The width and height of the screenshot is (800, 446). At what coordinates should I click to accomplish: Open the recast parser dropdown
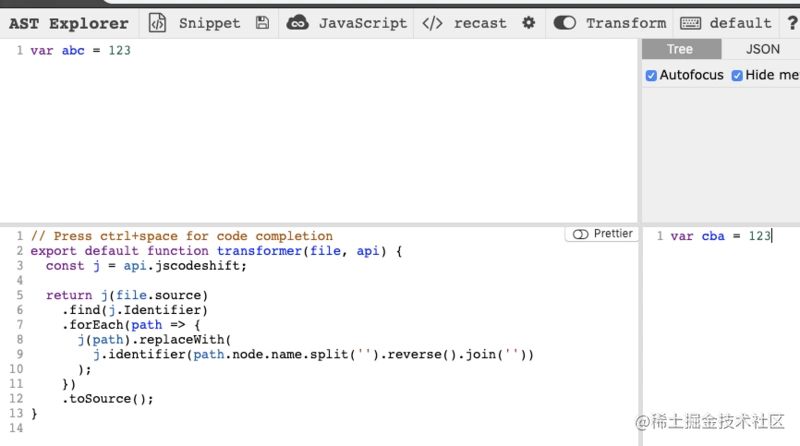click(x=480, y=23)
